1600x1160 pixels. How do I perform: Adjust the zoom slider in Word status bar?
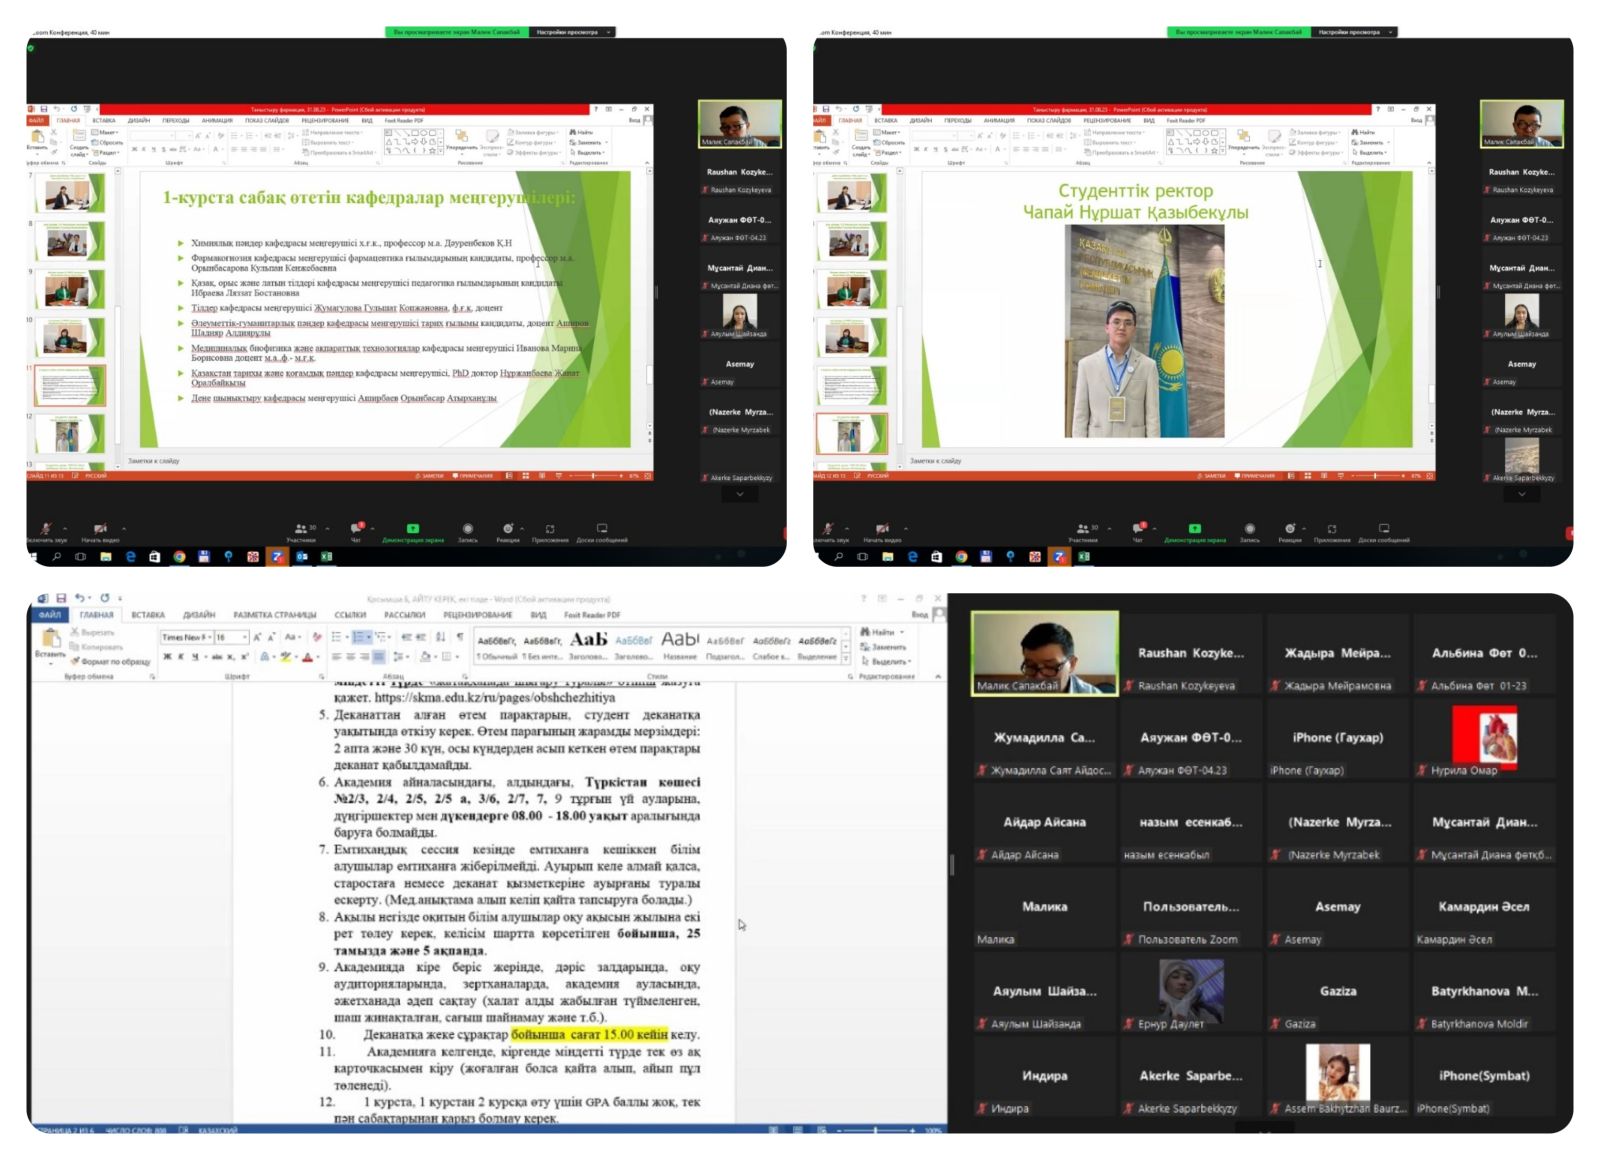(x=877, y=1130)
